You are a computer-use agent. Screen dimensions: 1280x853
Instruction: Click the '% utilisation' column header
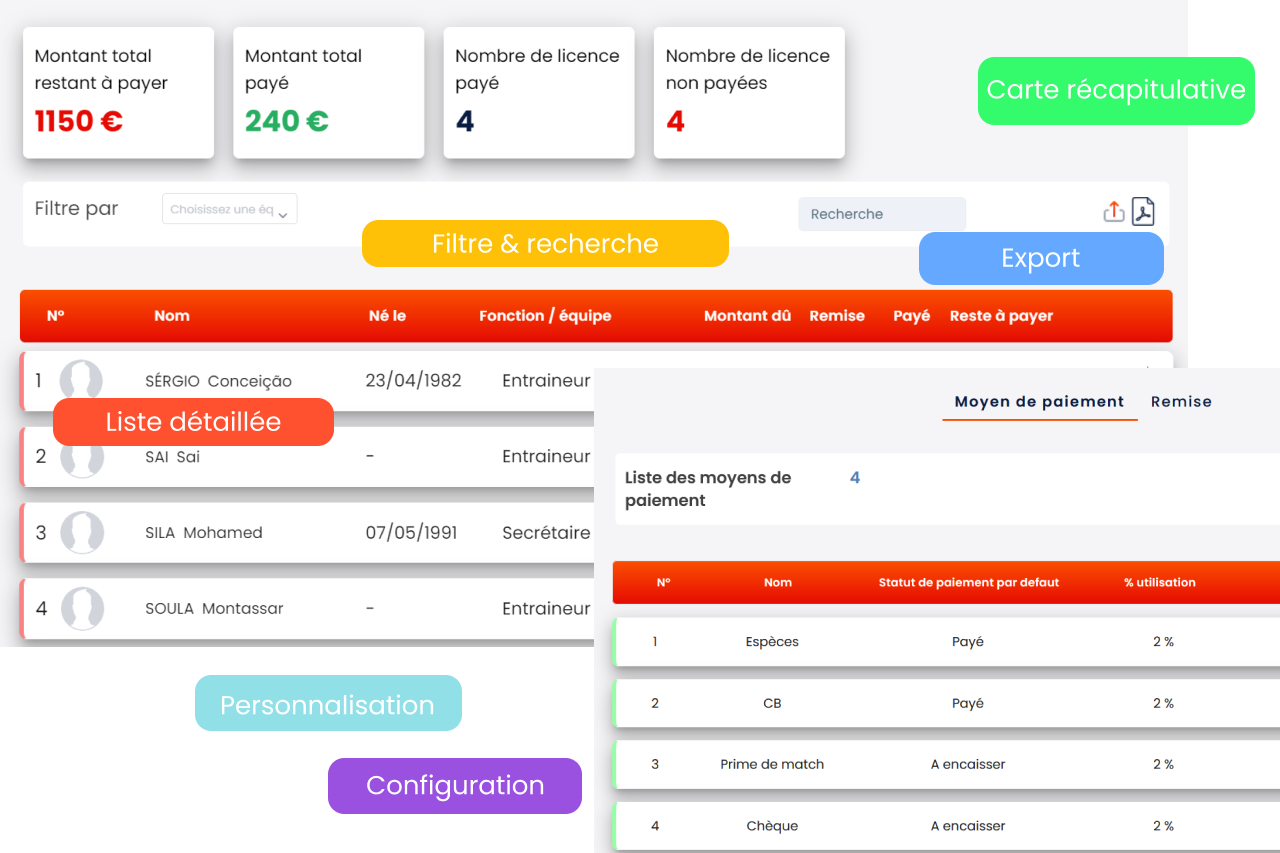[x=1159, y=582]
